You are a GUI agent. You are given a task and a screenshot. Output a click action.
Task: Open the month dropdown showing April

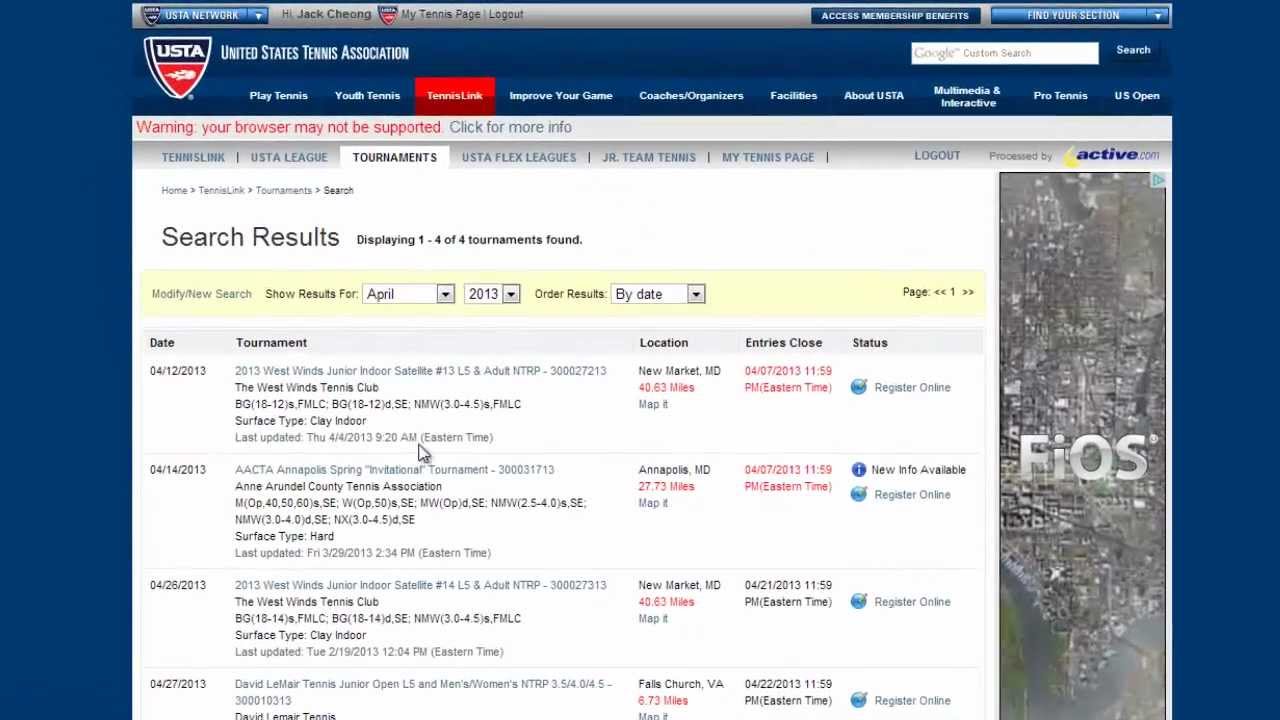point(409,294)
